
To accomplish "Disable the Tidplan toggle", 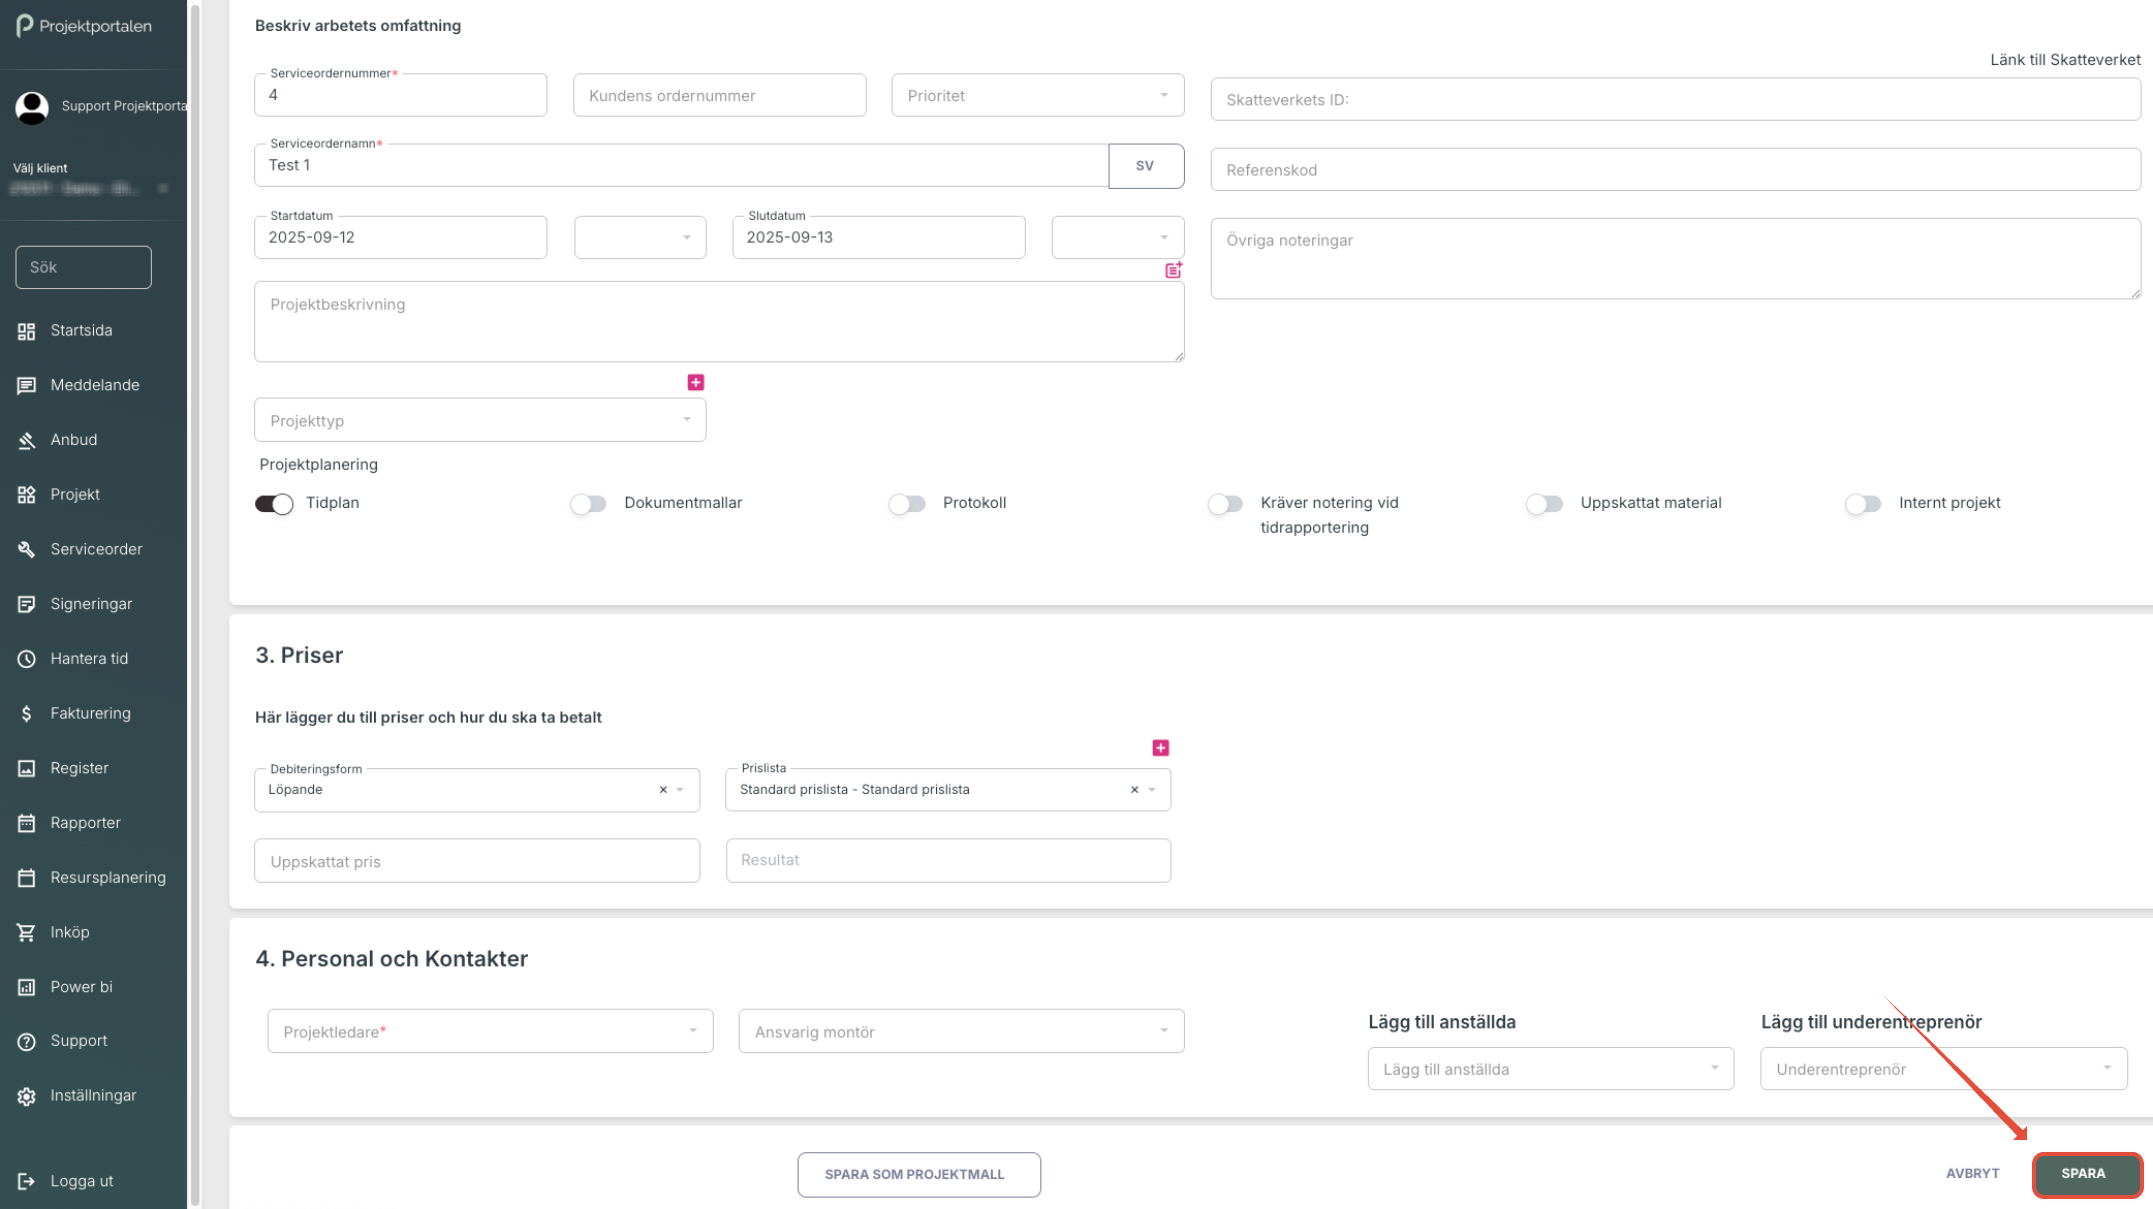I will [x=274, y=504].
